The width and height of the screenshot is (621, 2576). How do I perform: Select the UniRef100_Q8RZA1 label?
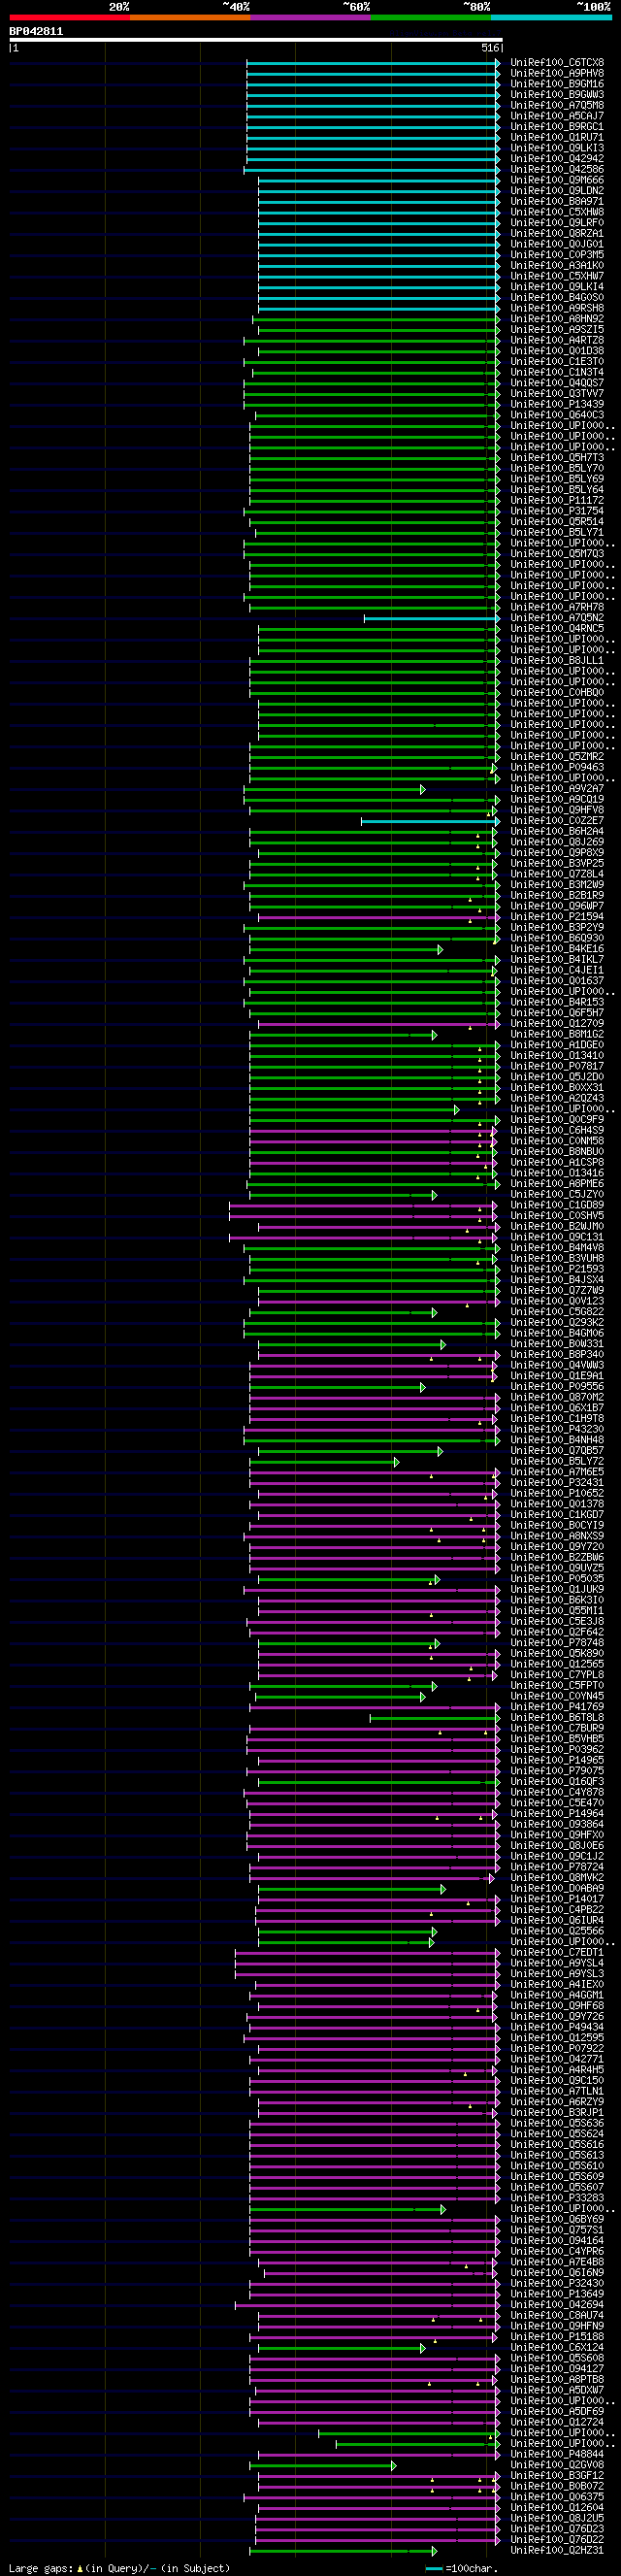[557, 233]
